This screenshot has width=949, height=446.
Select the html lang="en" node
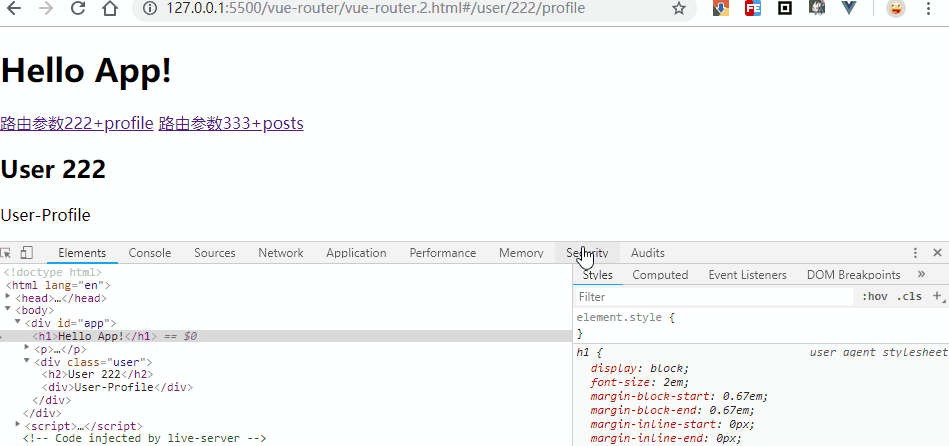[58, 286]
